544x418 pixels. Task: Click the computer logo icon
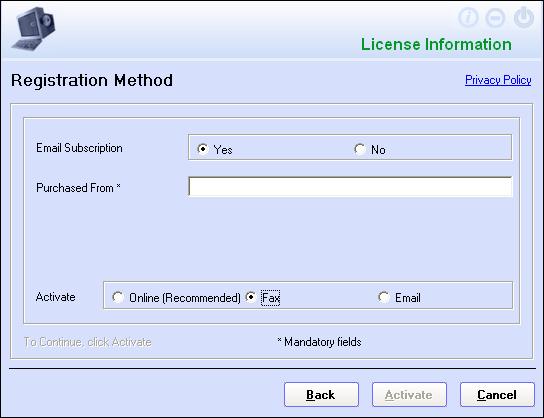34,28
